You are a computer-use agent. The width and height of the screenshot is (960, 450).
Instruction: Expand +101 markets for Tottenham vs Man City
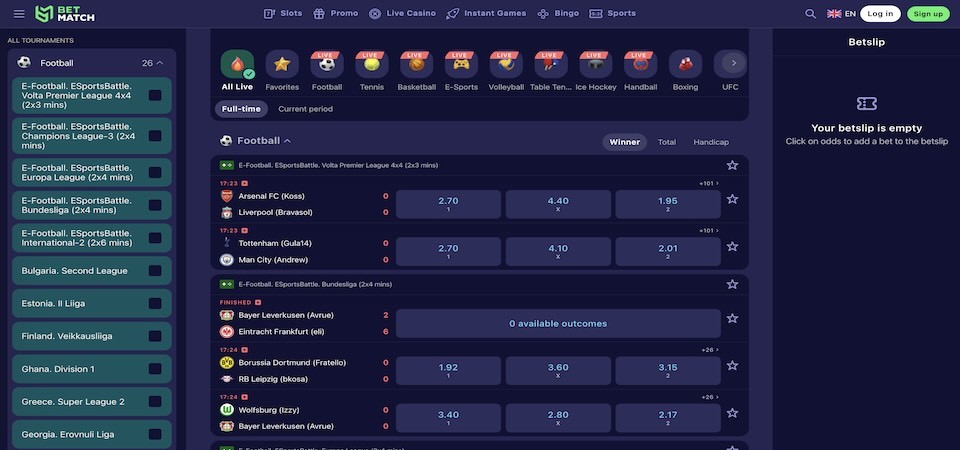point(708,230)
